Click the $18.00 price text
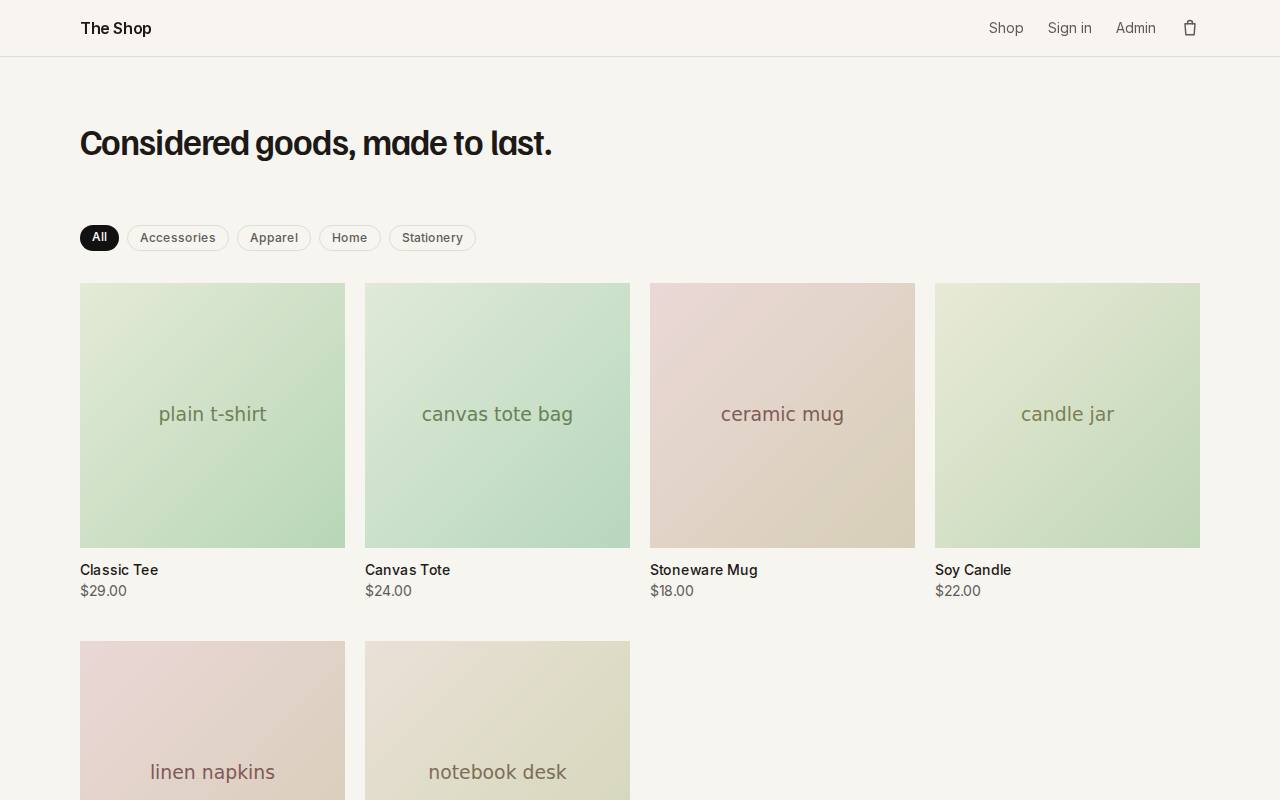Image resolution: width=1280 pixels, height=800 pixels. point(672,591)
